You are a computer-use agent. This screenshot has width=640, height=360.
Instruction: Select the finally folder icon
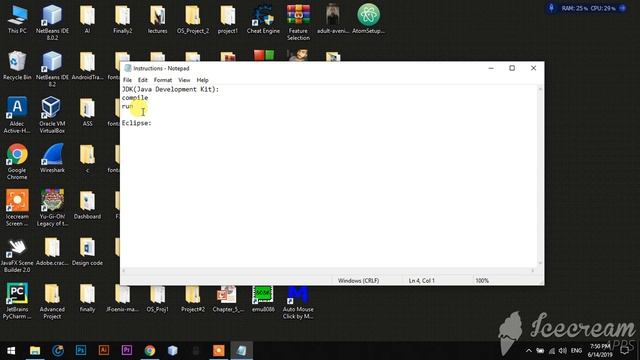87,298
